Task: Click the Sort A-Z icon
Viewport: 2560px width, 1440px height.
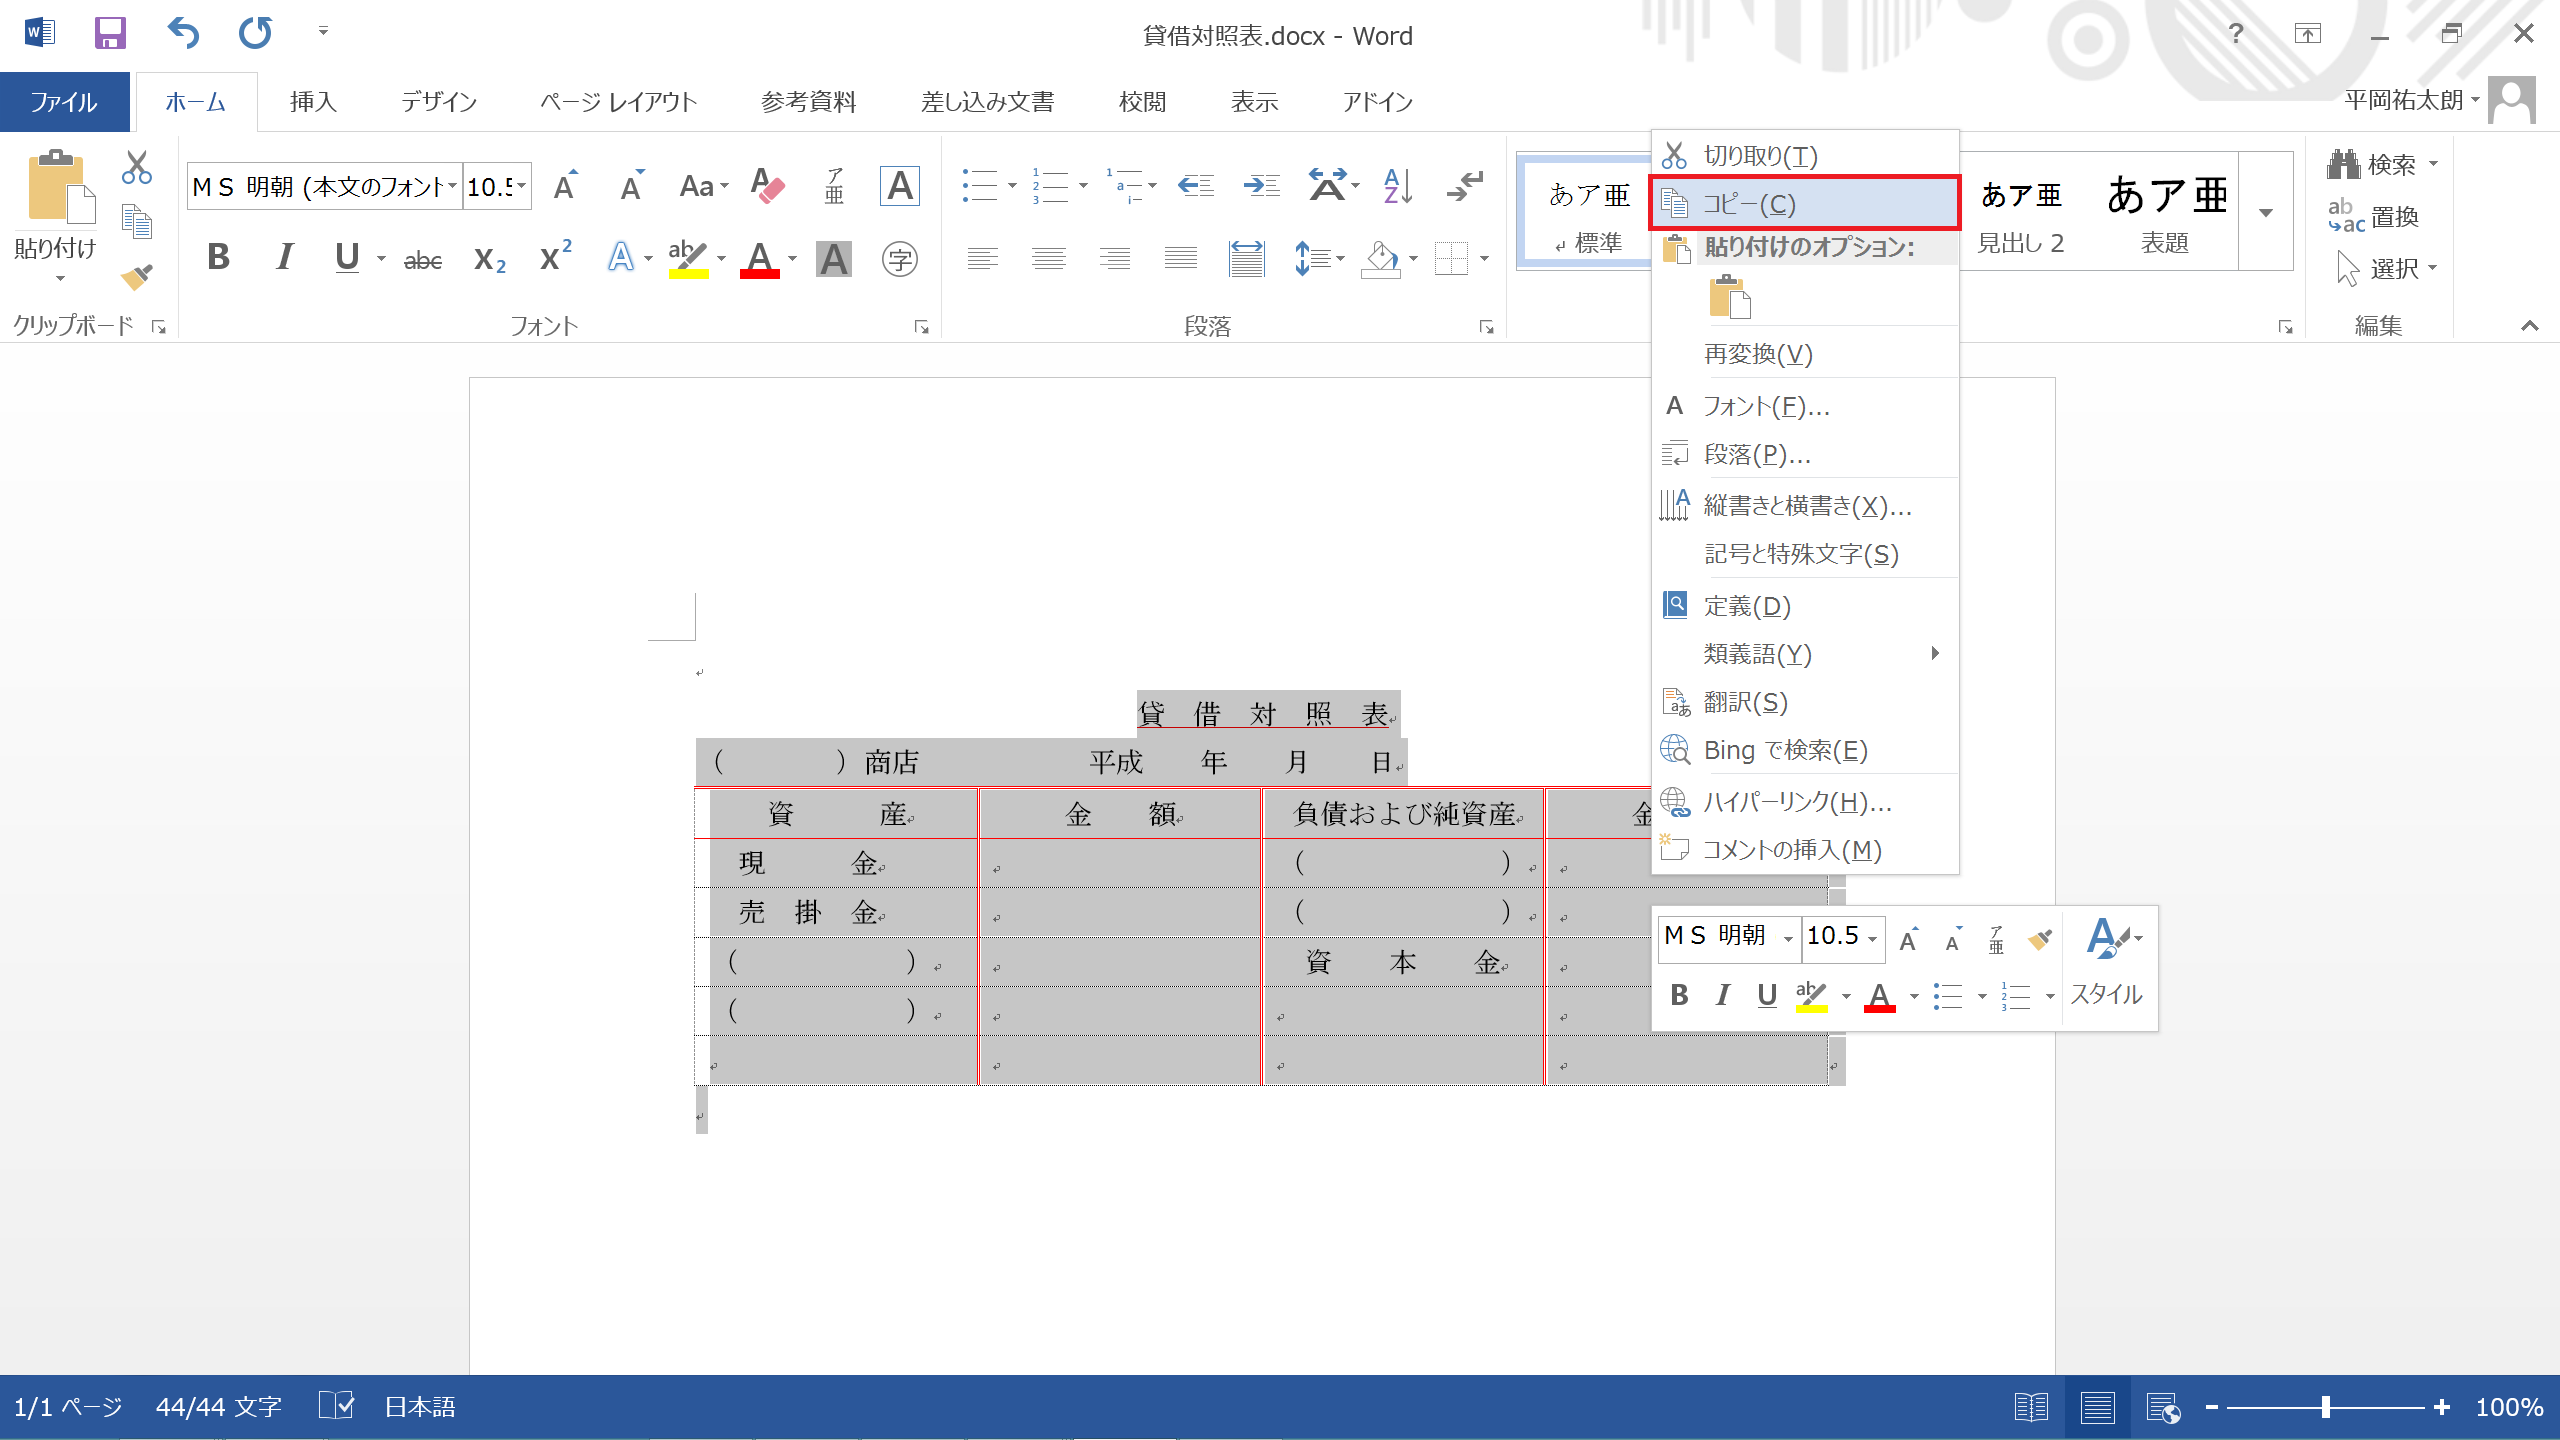Action: 1397,186
